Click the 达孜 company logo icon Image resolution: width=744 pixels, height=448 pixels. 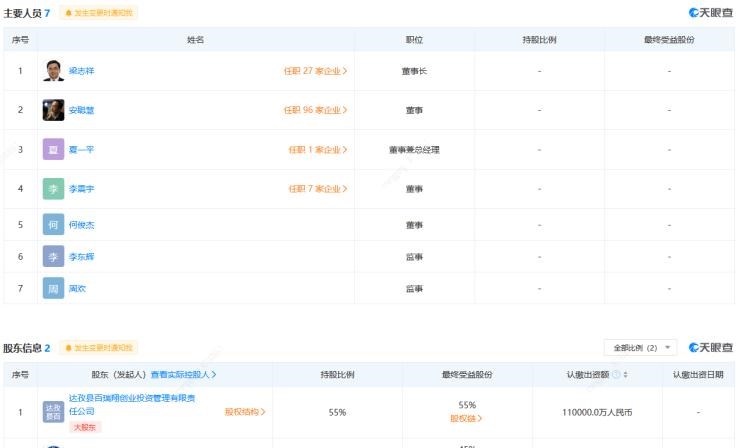click(53, 412)
